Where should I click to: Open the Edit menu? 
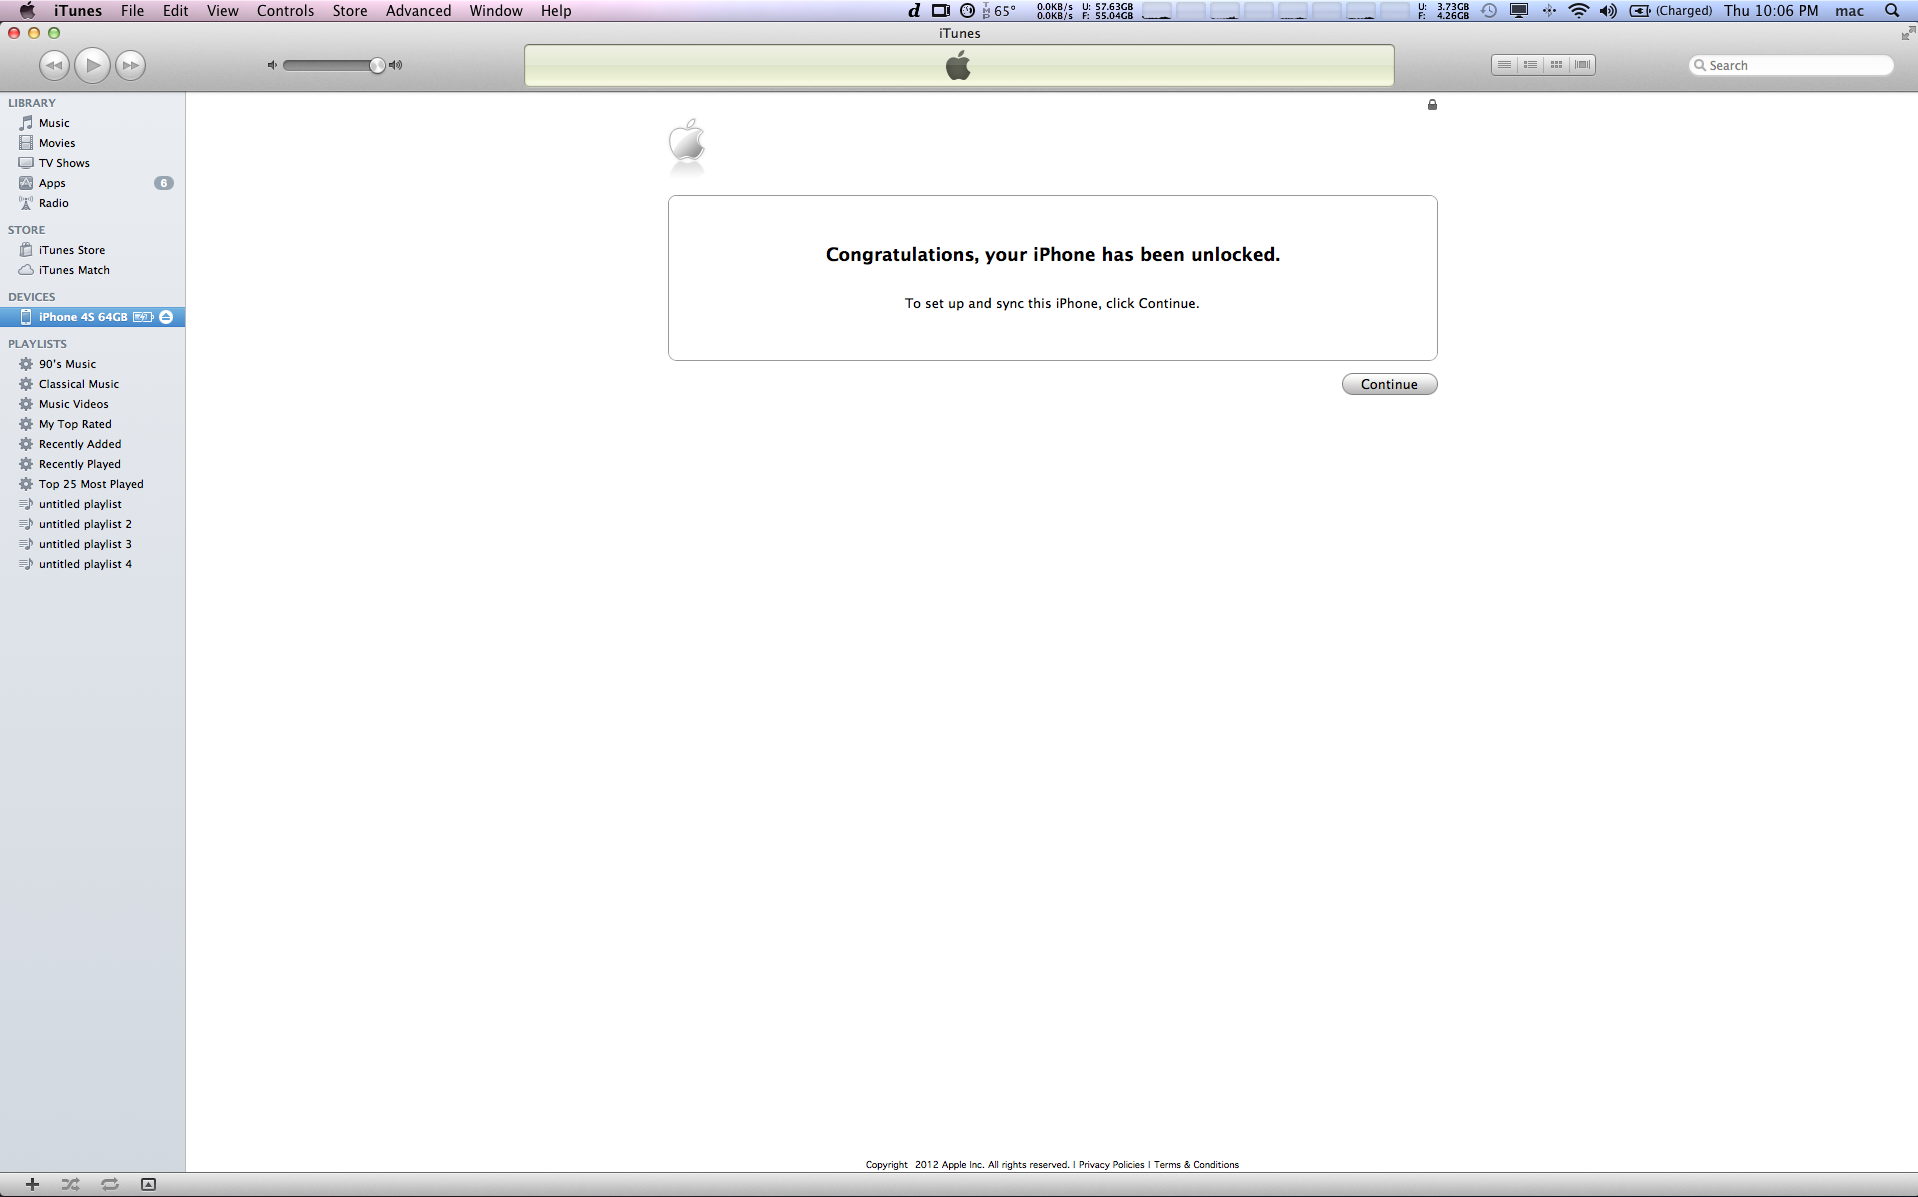pyautogui.click(x=175, y=11)
